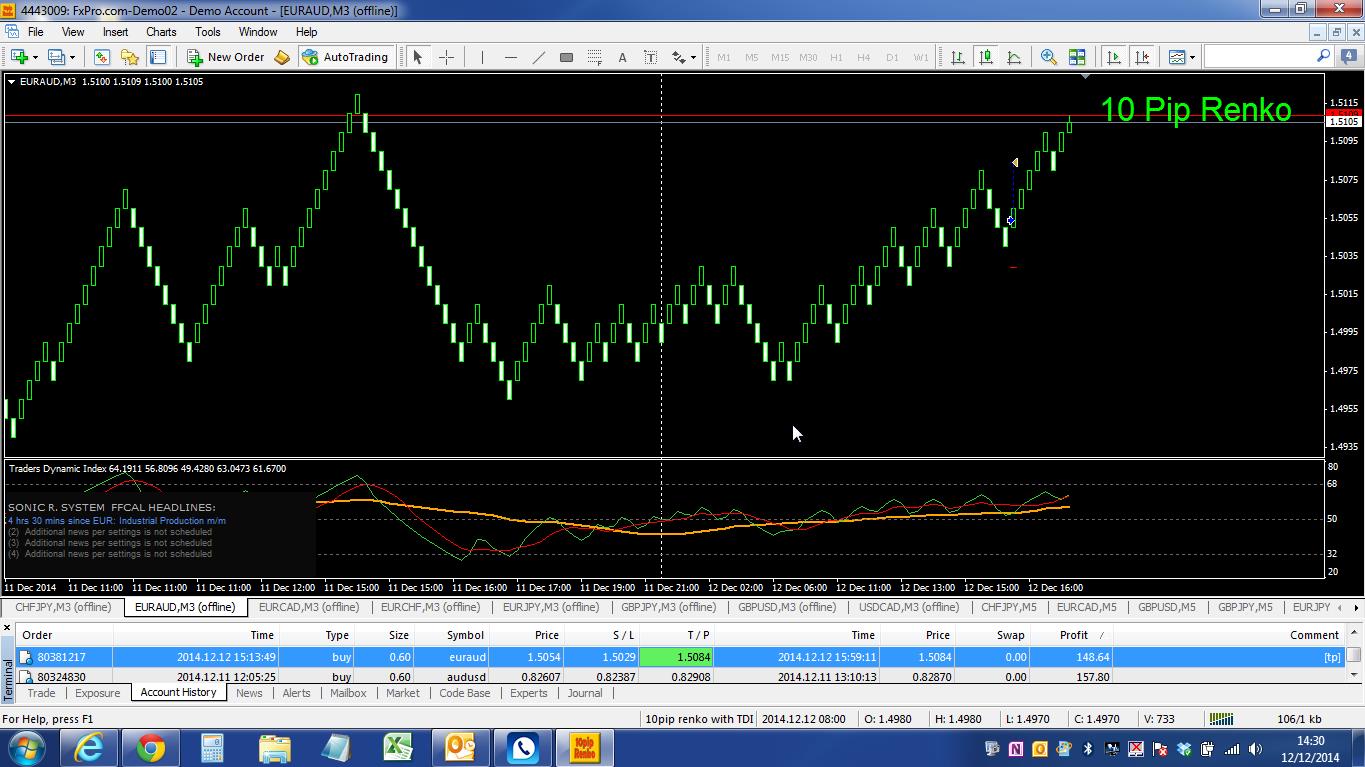The height and width of the screenshot is (767, 1365).
Task: Choose the Text Label tool
Action: pyautogui.click(x=650, y=57)
